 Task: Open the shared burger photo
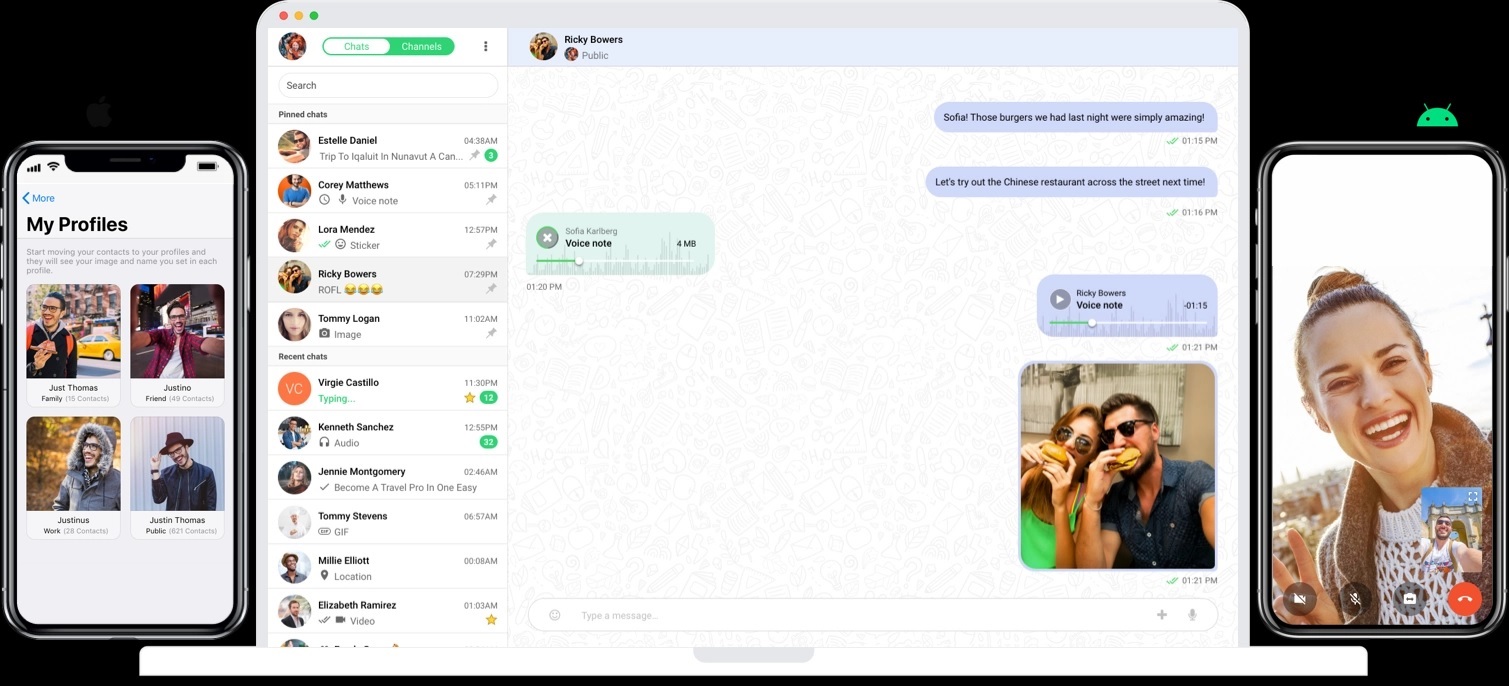1117,466
